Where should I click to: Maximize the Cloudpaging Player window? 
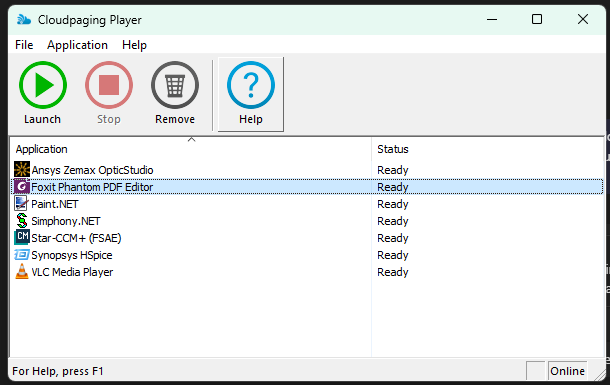[537, 19]
